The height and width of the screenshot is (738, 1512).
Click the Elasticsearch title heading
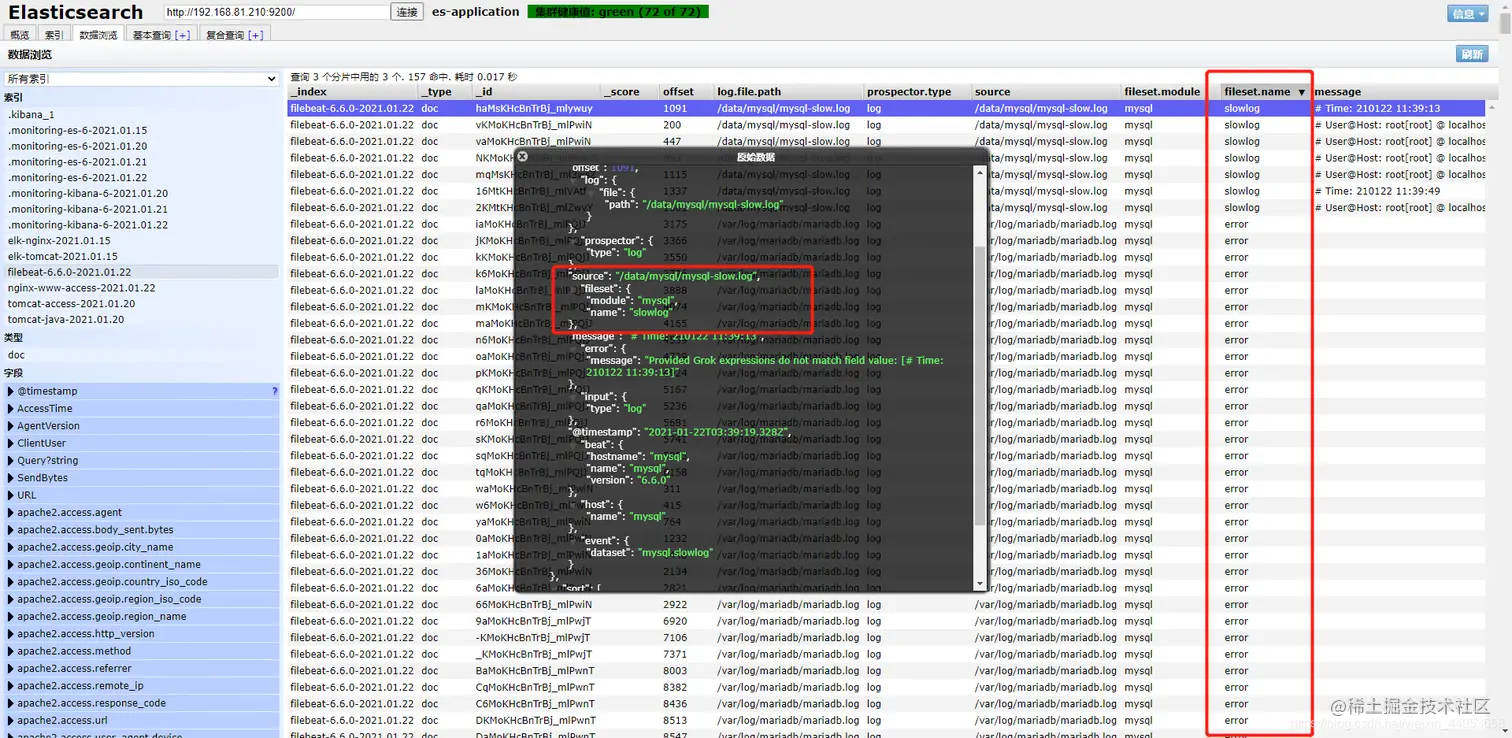76,12
